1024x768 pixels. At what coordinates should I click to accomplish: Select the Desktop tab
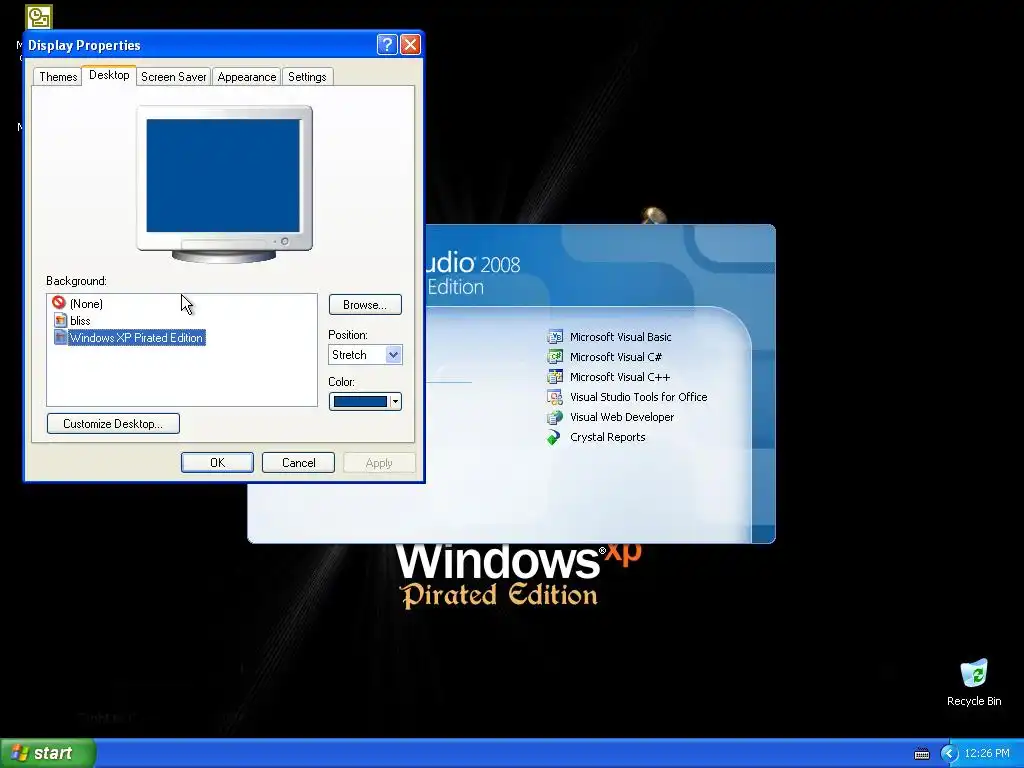109,75
